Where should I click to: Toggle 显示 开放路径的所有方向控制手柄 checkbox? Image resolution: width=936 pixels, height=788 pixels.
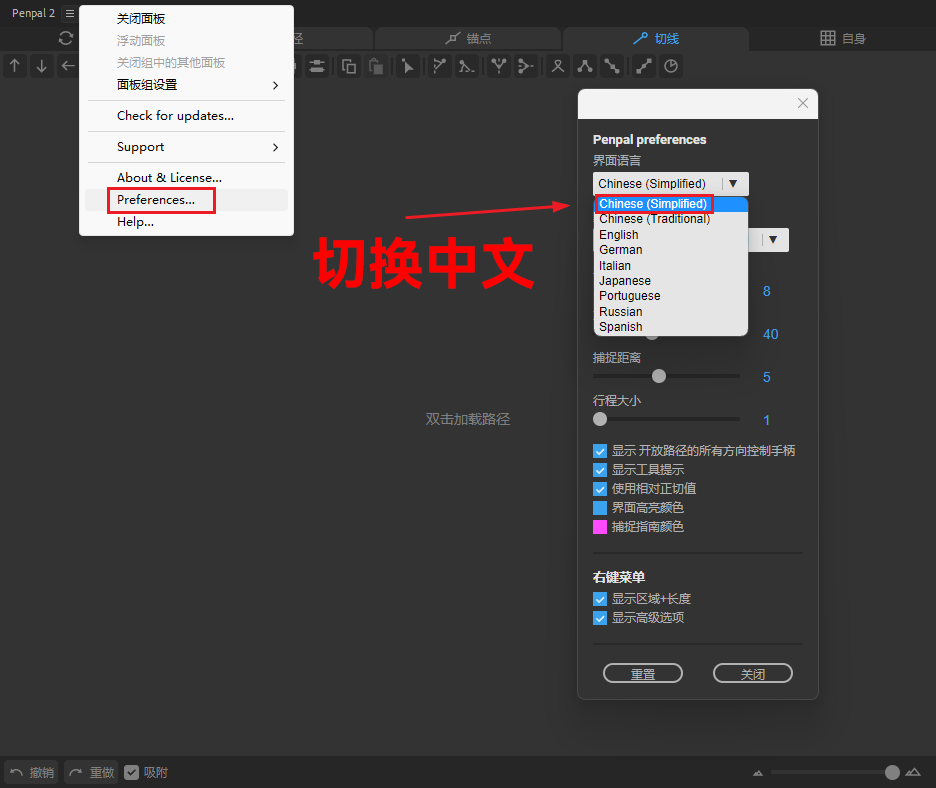click(x=600, y=451)
